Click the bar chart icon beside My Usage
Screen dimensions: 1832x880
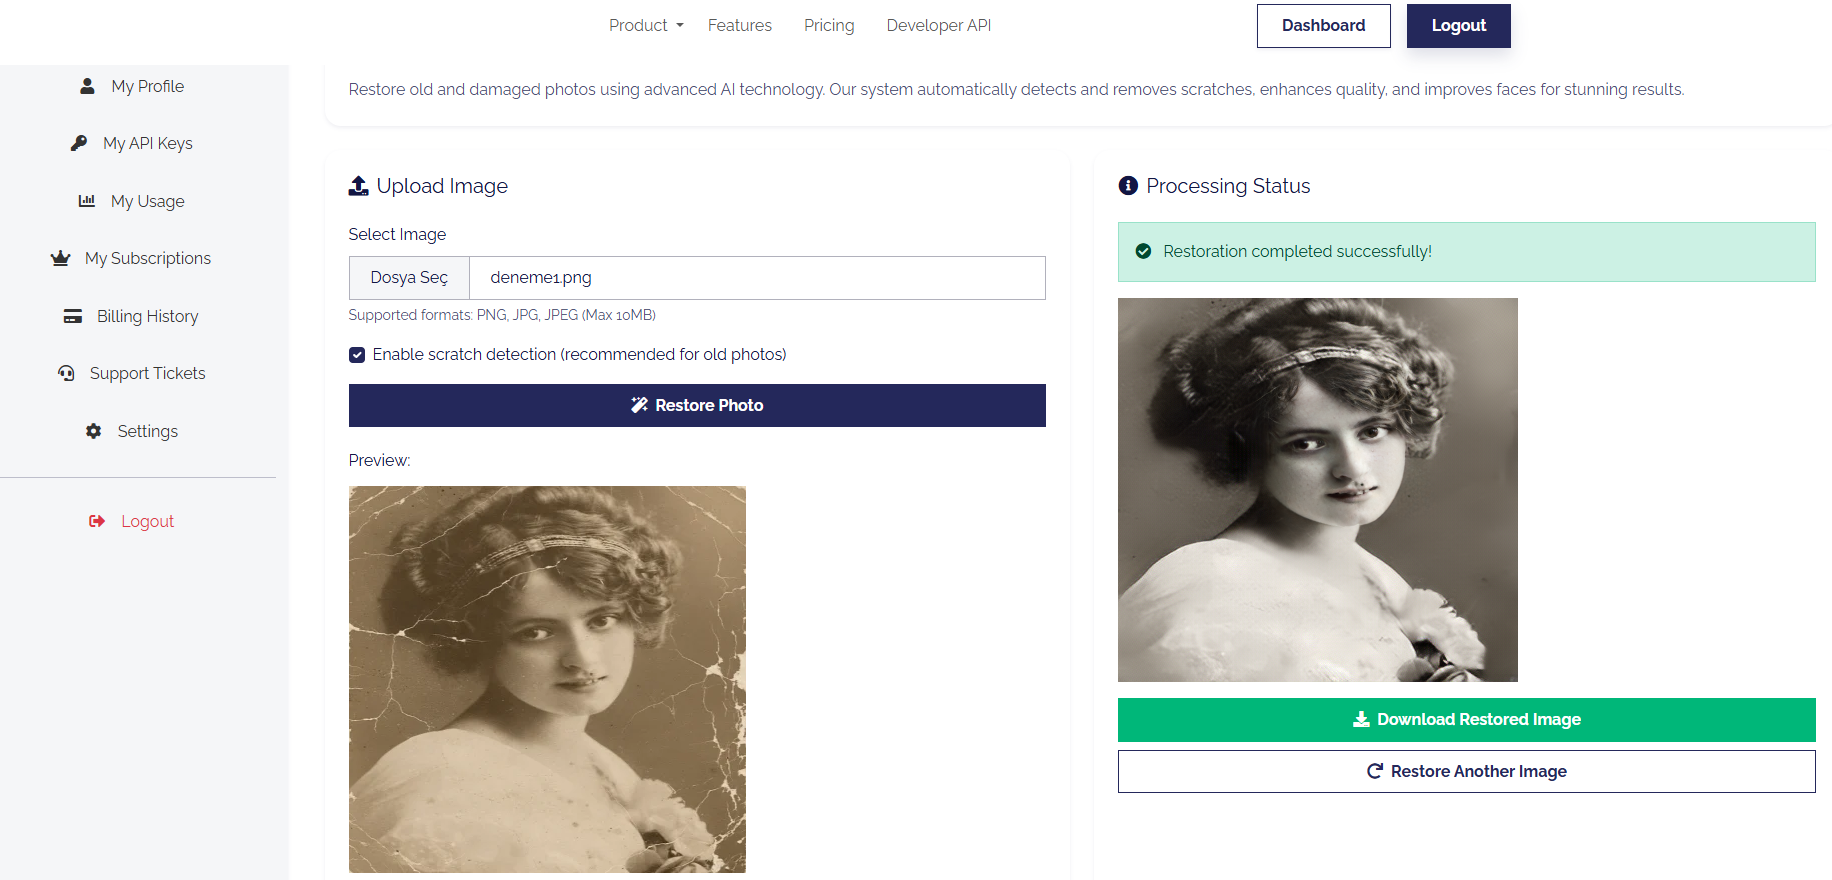coord(87,201)
